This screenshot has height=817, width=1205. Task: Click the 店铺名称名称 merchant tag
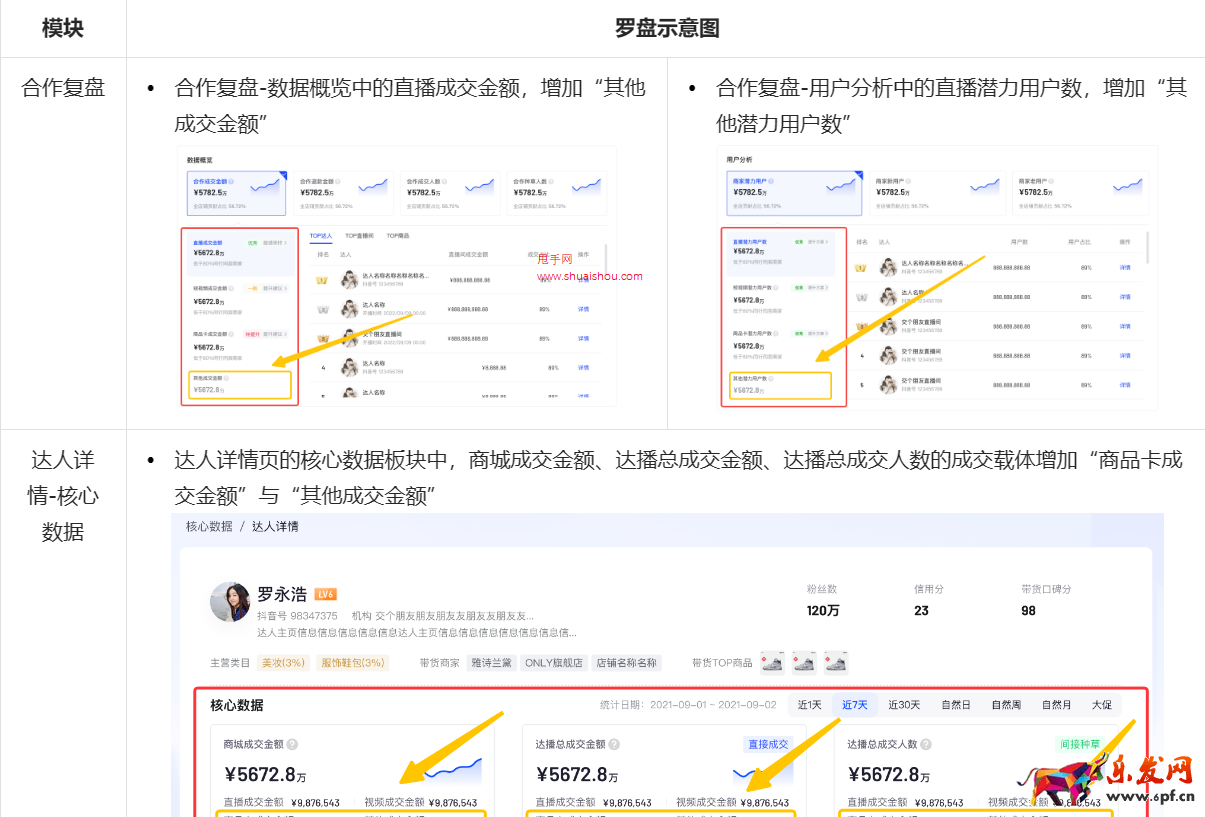click(627, 663)
